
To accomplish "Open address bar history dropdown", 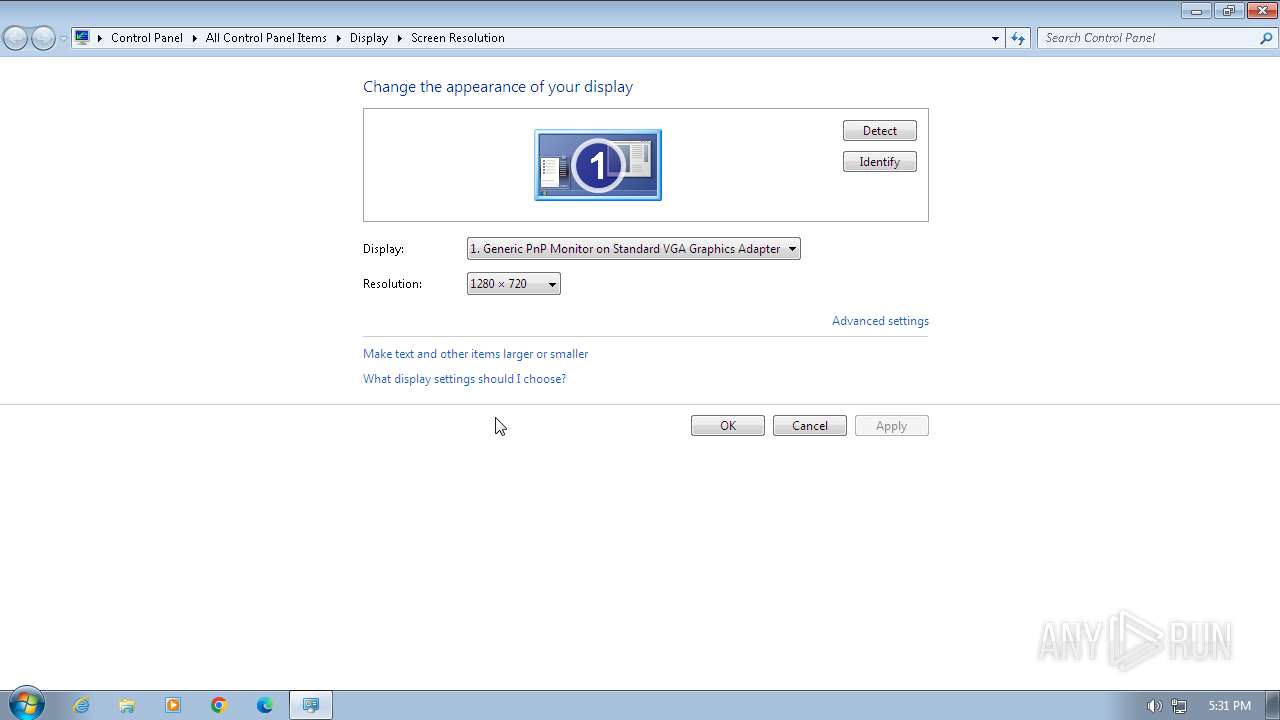I will 995,38.
